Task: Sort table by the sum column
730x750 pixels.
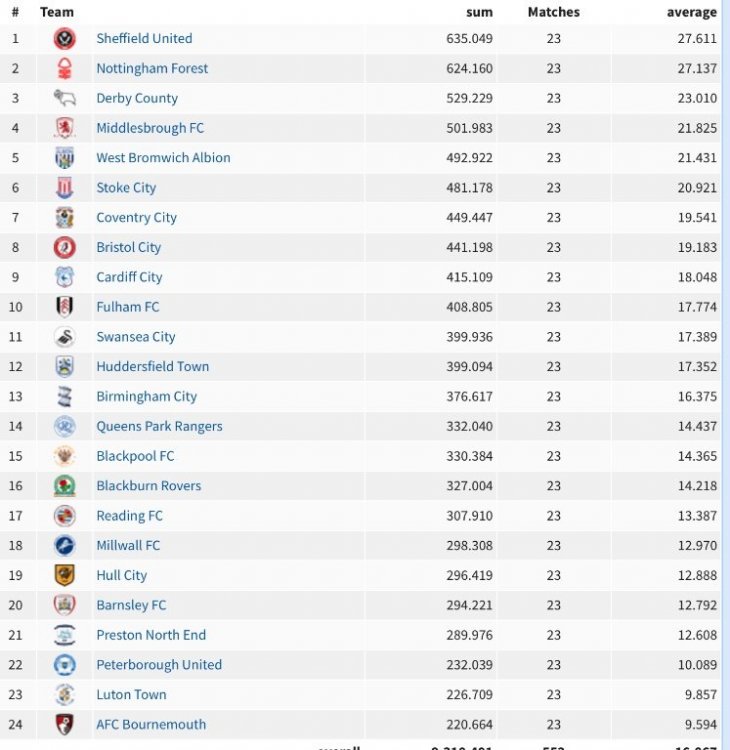Action: [479, 12]
